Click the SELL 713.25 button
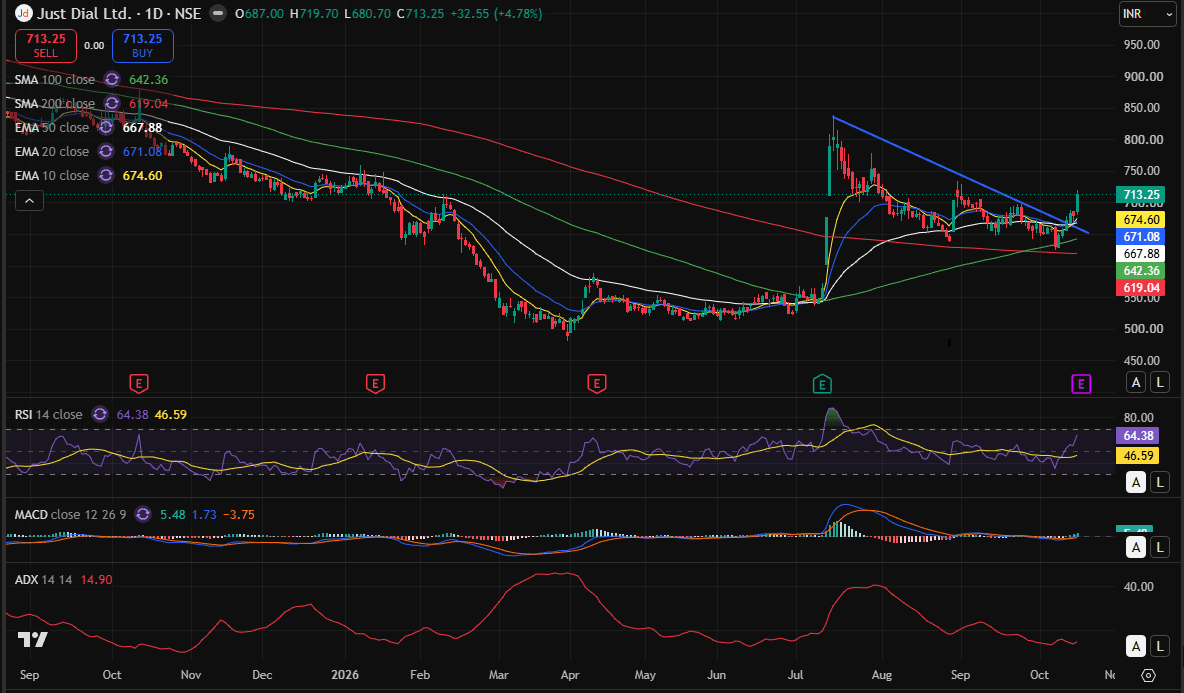Screen dimensions: 1184x693 tap(45, 45)
